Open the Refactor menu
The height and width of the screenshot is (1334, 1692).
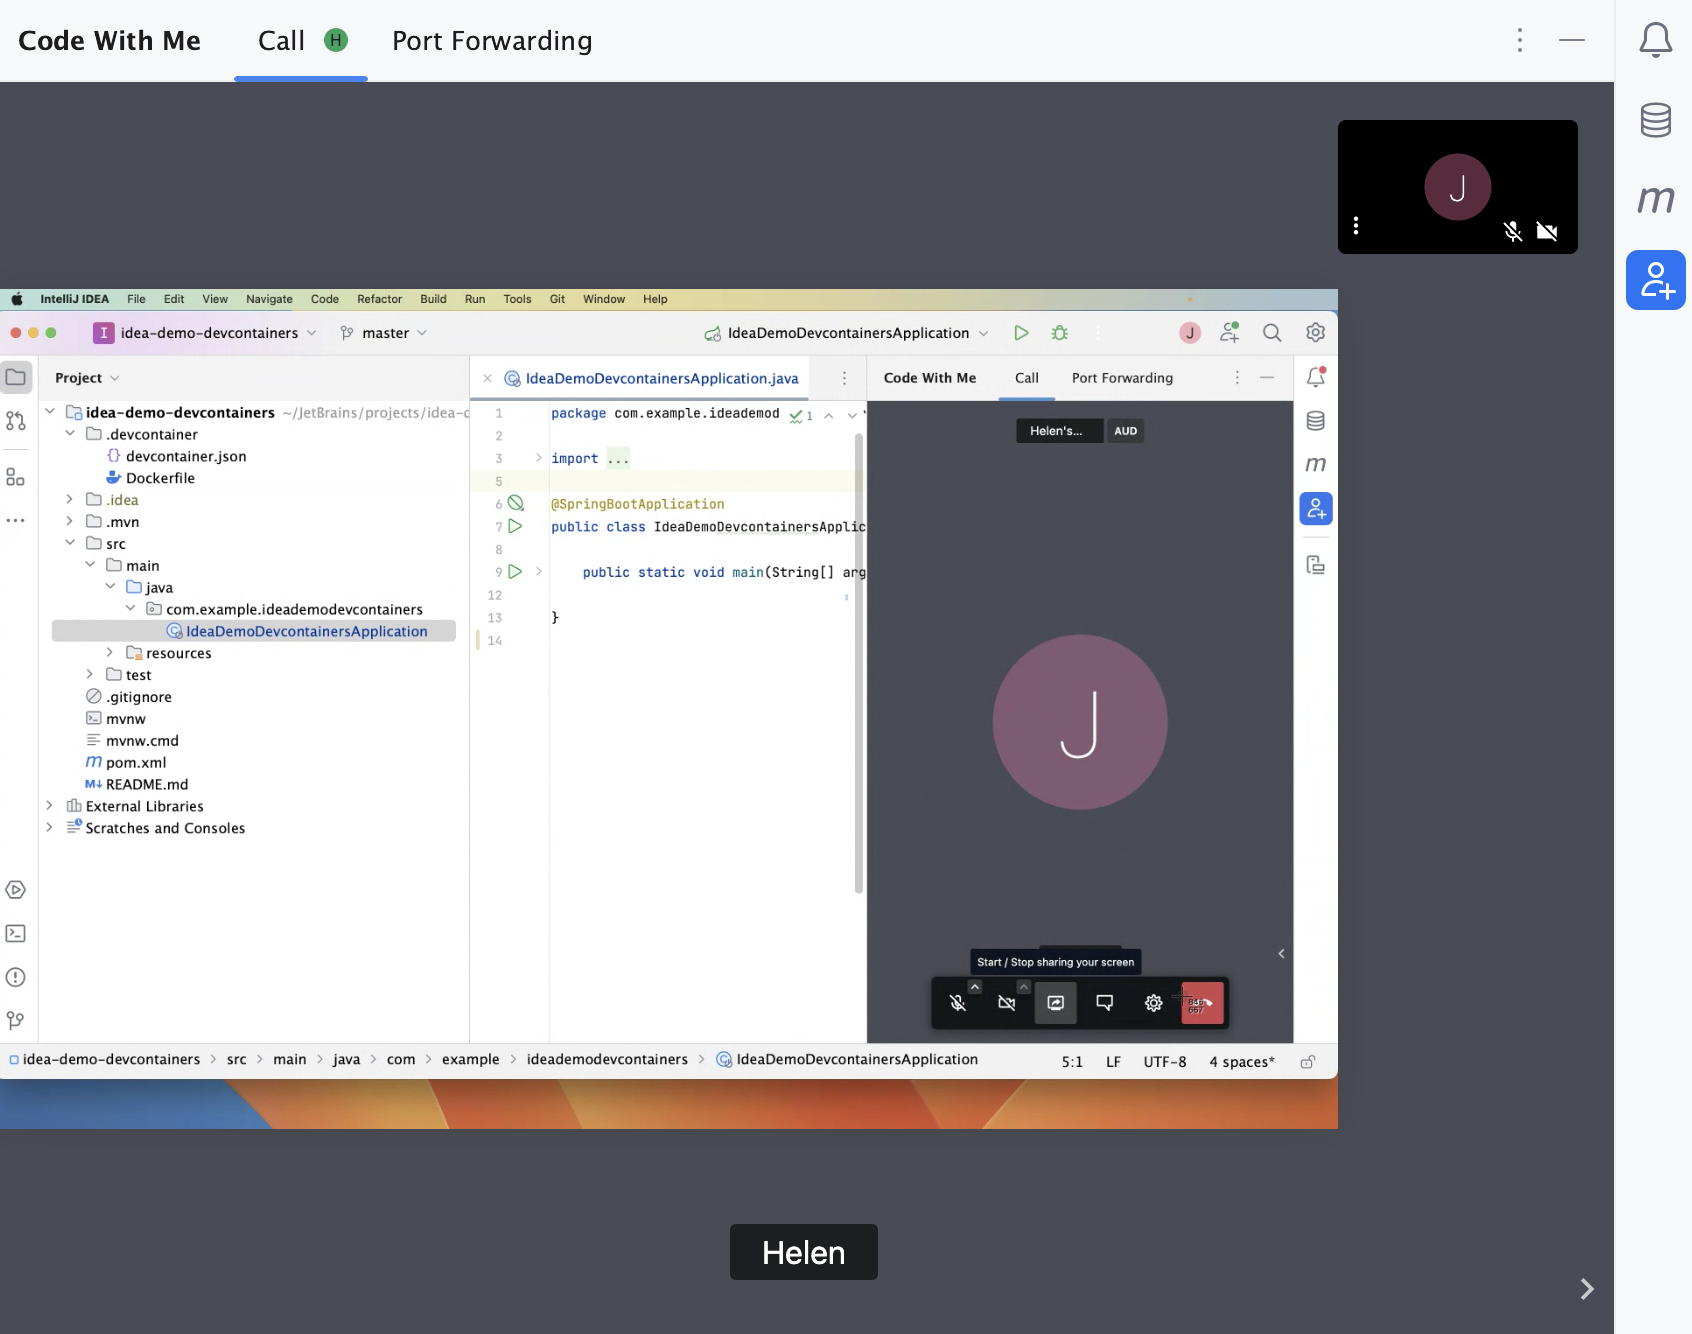tap(379, 299)
